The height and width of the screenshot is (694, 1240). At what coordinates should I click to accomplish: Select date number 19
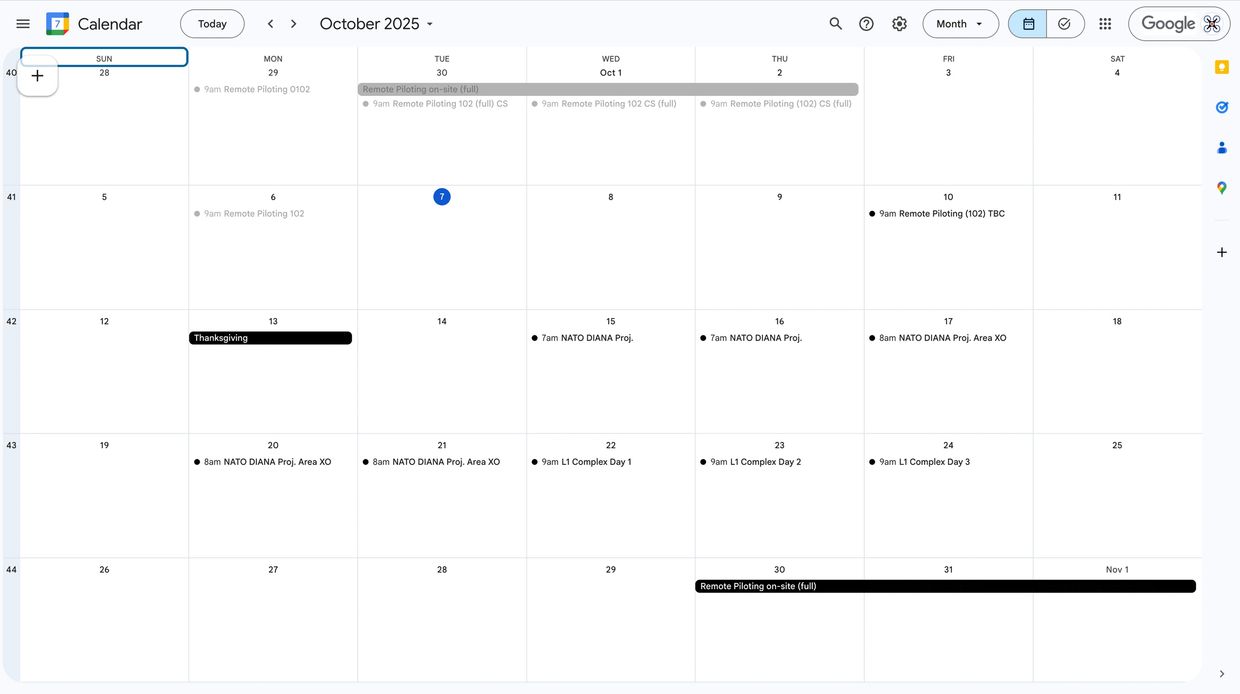(104, 445)
